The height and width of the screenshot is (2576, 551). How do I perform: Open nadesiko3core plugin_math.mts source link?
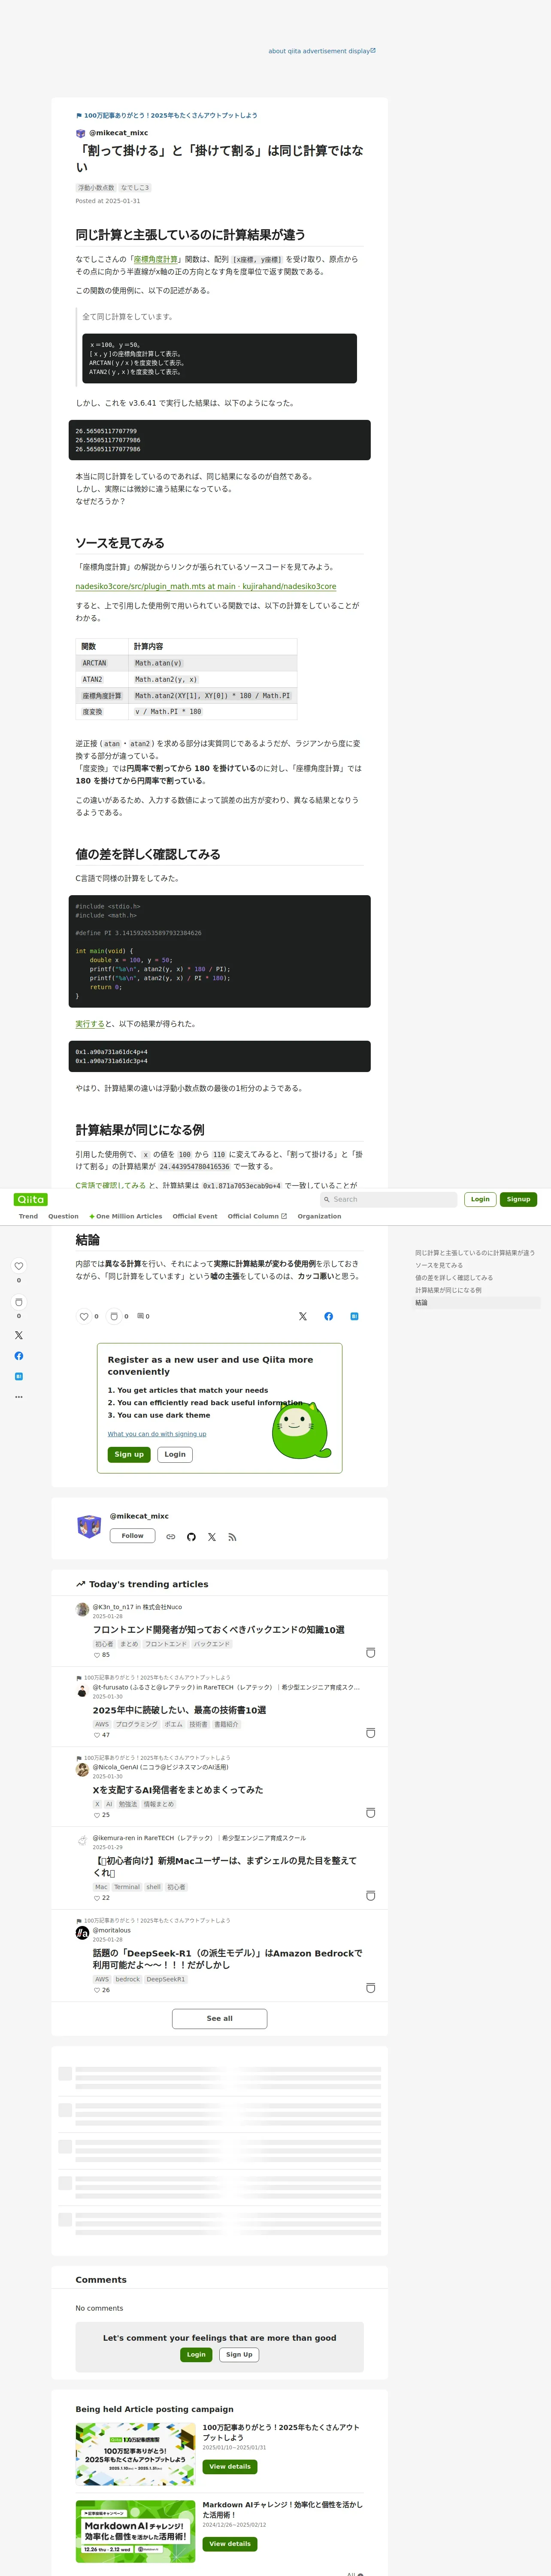point(206,586)
